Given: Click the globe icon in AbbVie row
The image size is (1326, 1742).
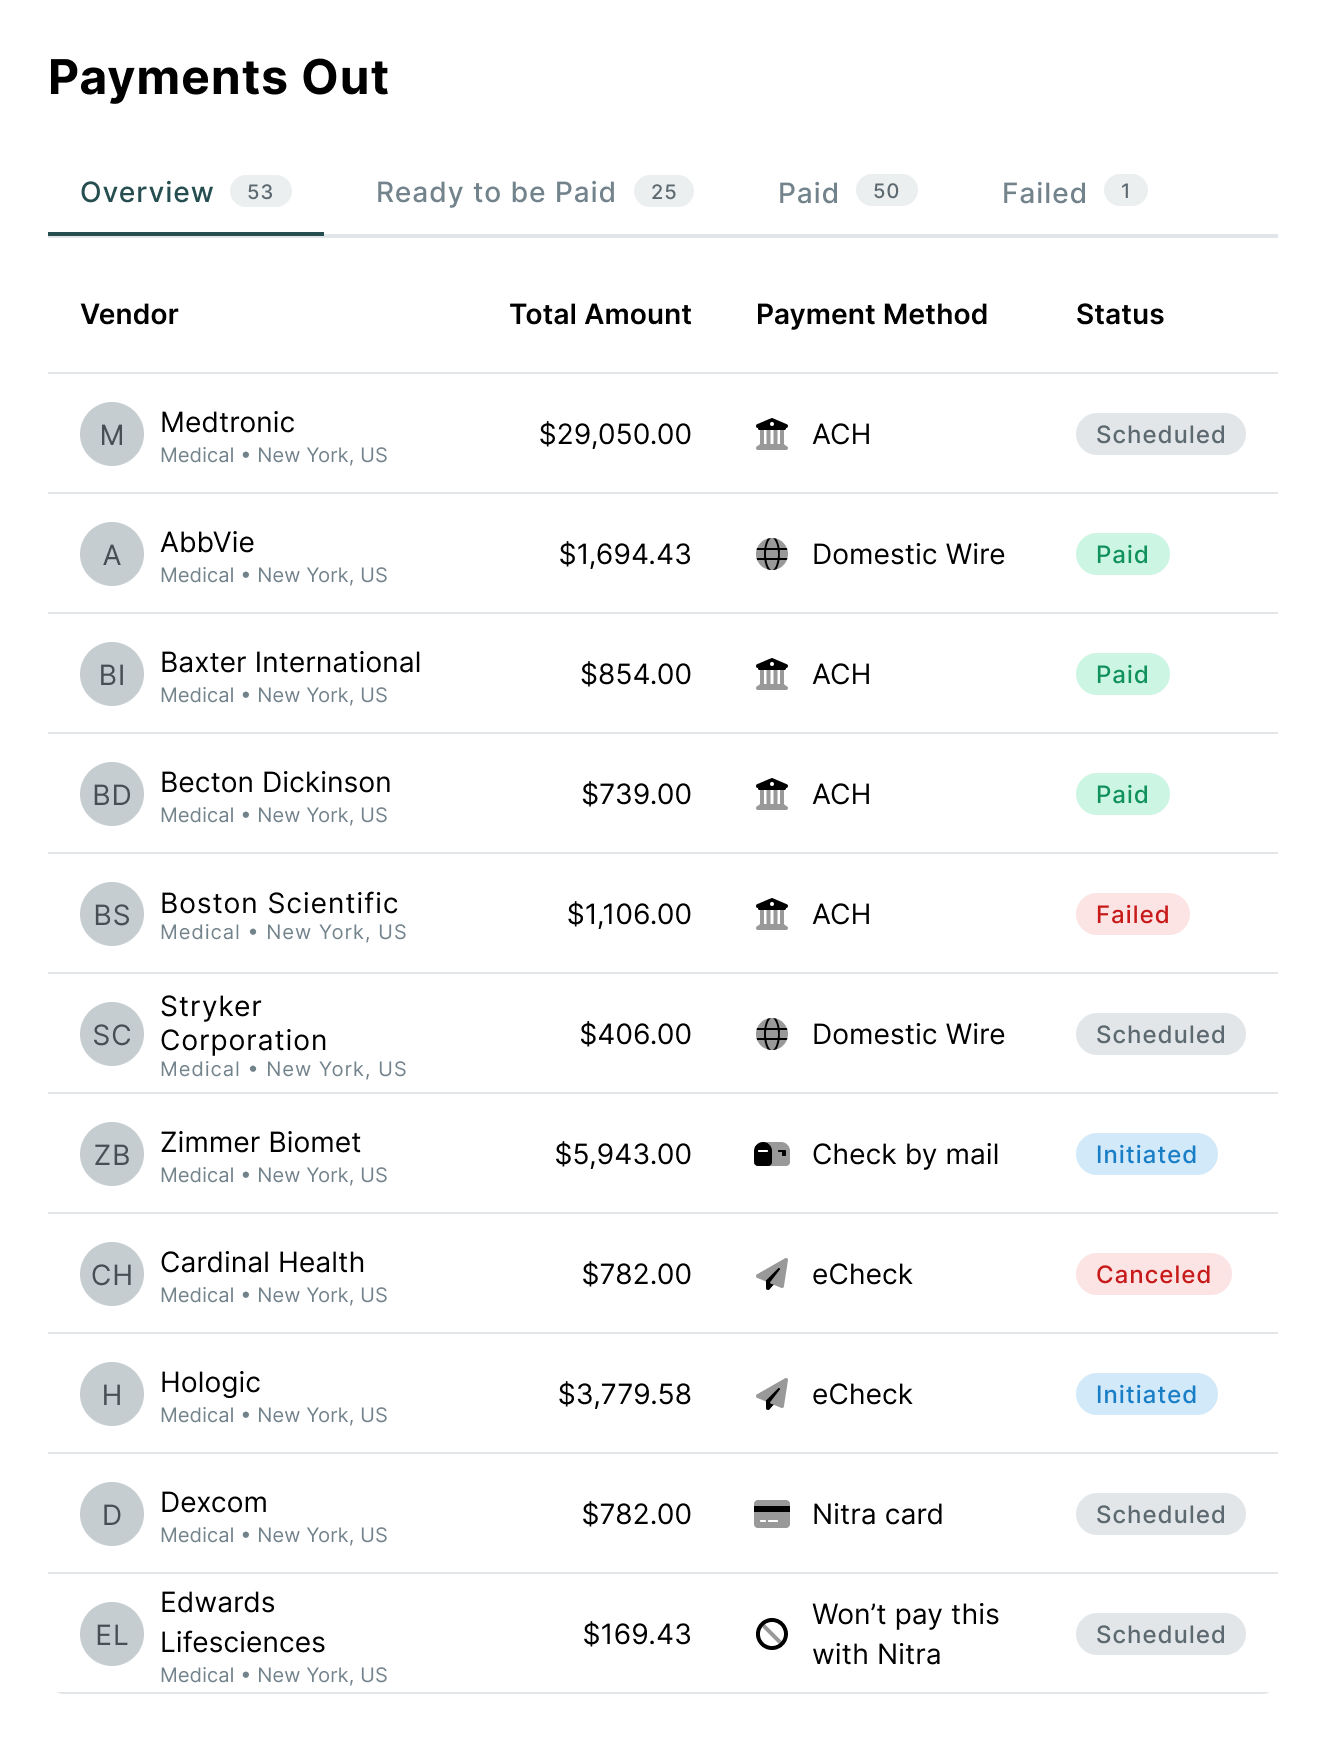Looking at the screenshot, I should click(772, 554).
